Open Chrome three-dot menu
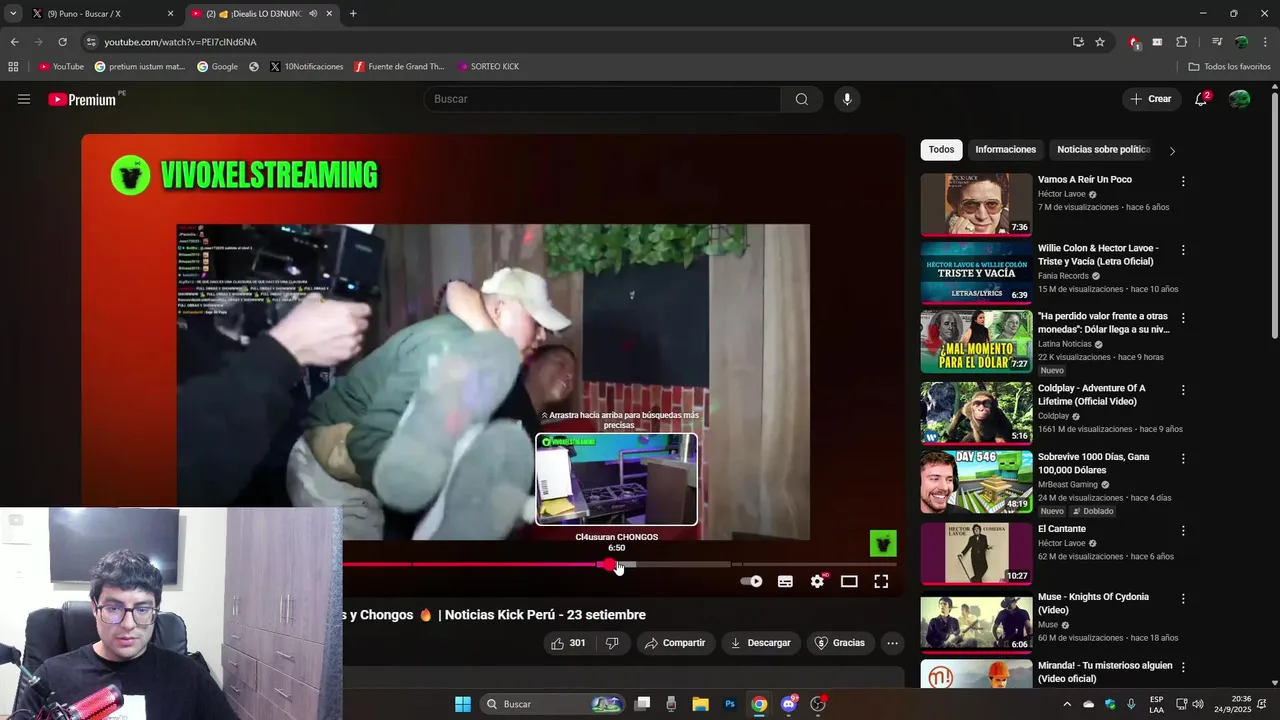This screenshot has height=720, width=1280. coord(1265,42)
